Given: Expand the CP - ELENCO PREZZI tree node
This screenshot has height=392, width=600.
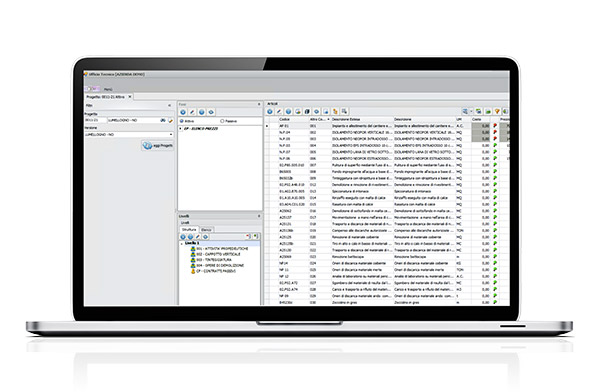Looking at the screenshot, I should [181, 129].
